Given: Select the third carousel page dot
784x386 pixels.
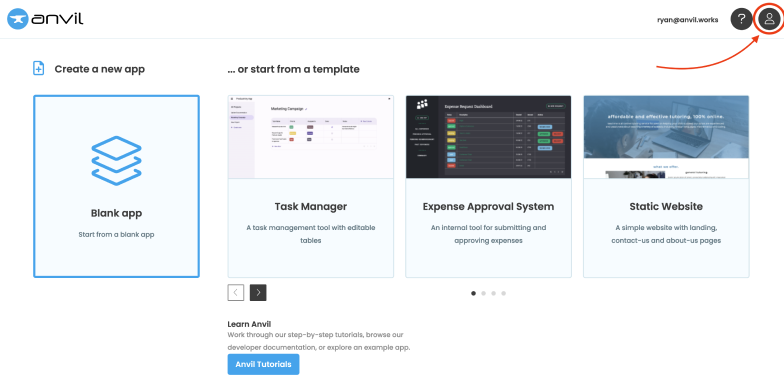Looking at the screenshot, I should (x=494, y=294).
